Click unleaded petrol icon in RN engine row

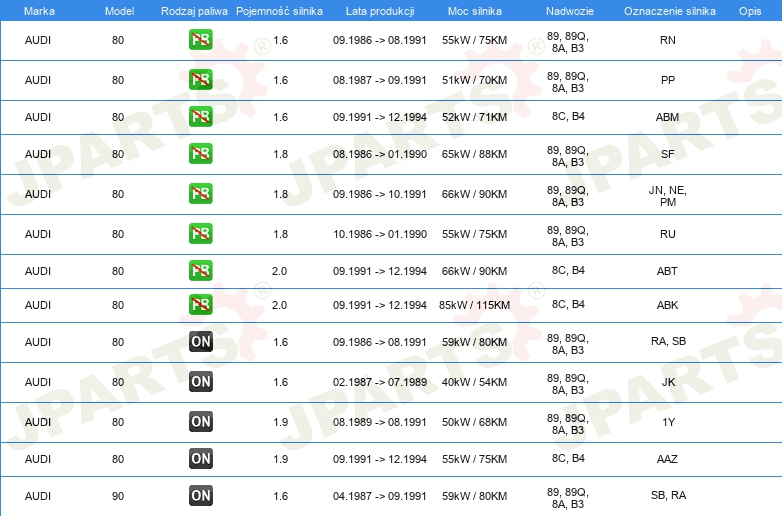[x=200, y=40]
